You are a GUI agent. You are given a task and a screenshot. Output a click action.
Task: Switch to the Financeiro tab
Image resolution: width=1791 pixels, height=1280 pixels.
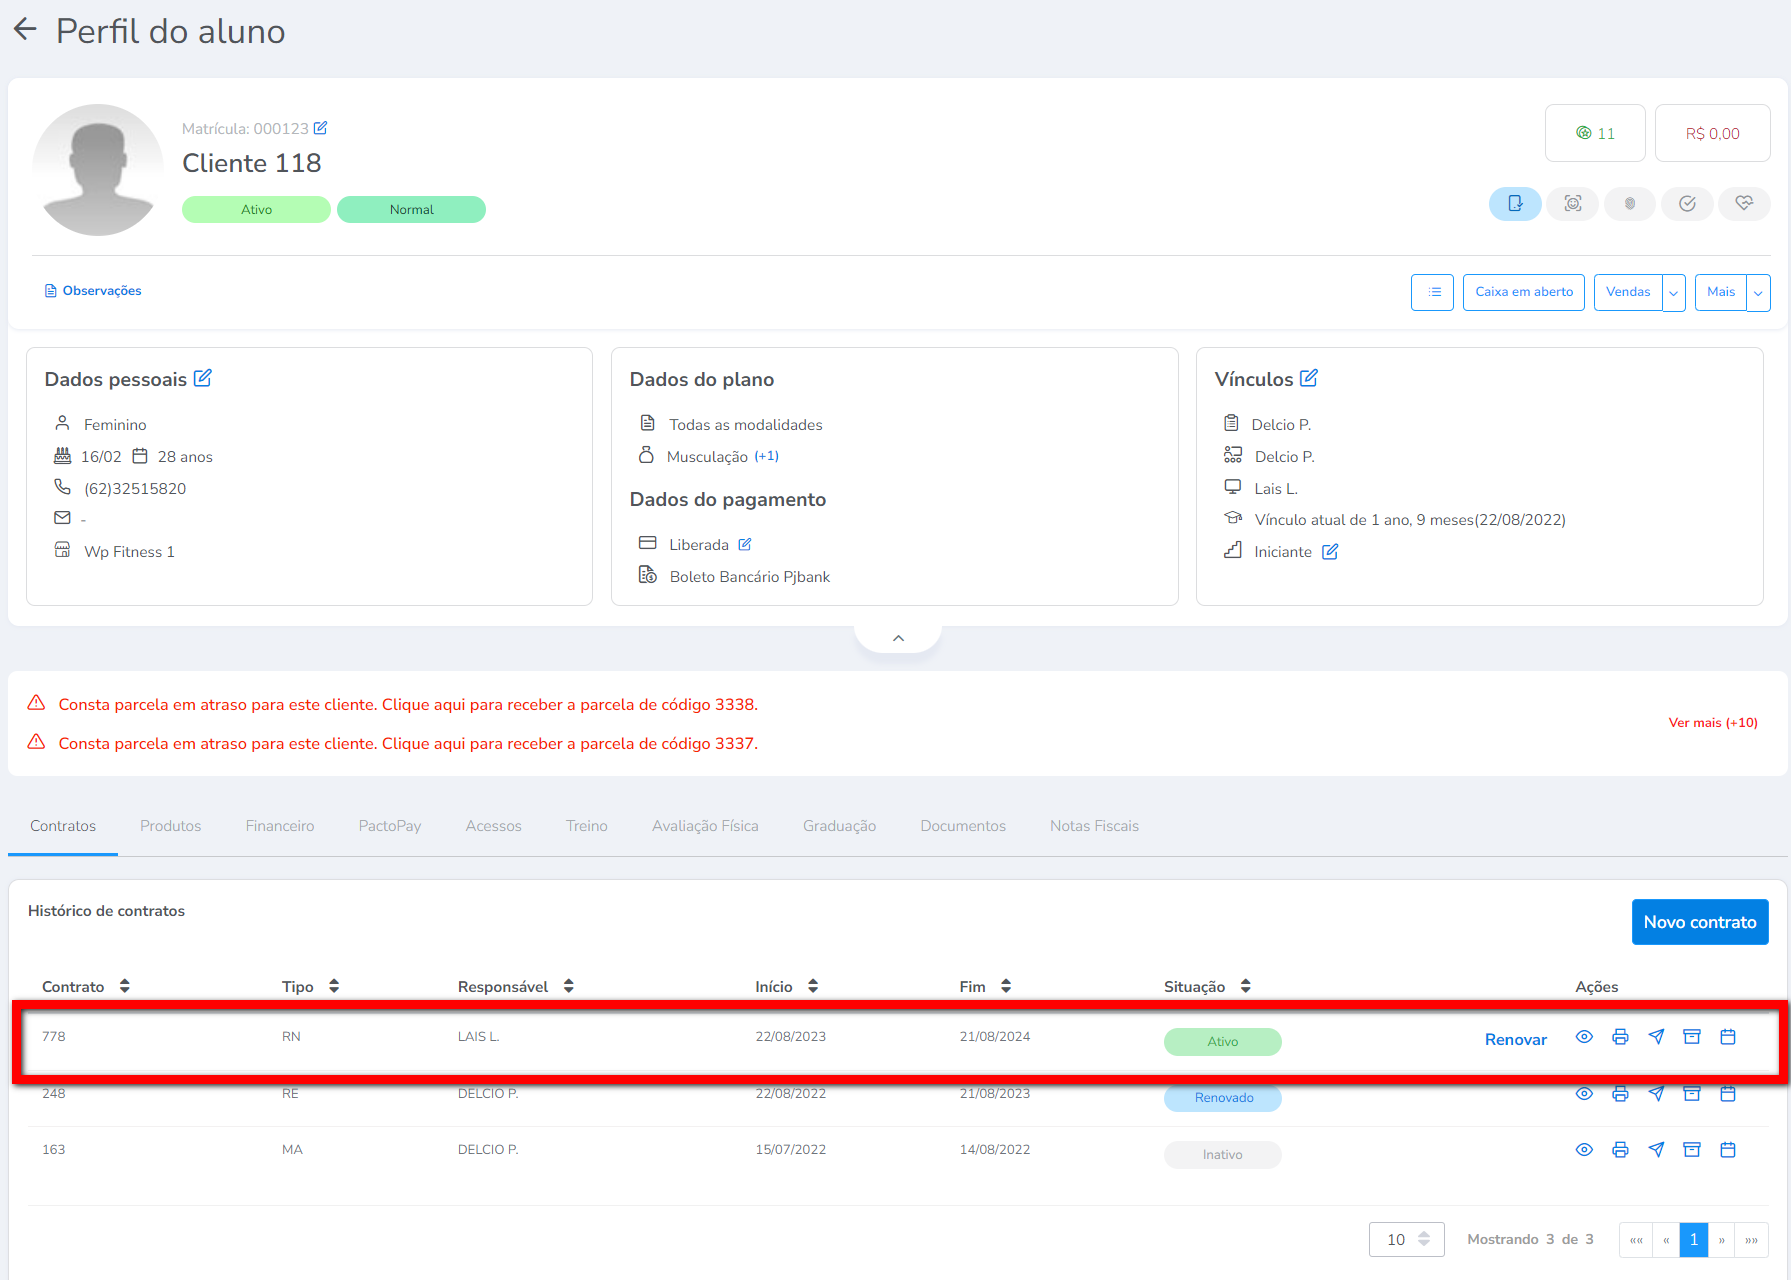(280, 826)
